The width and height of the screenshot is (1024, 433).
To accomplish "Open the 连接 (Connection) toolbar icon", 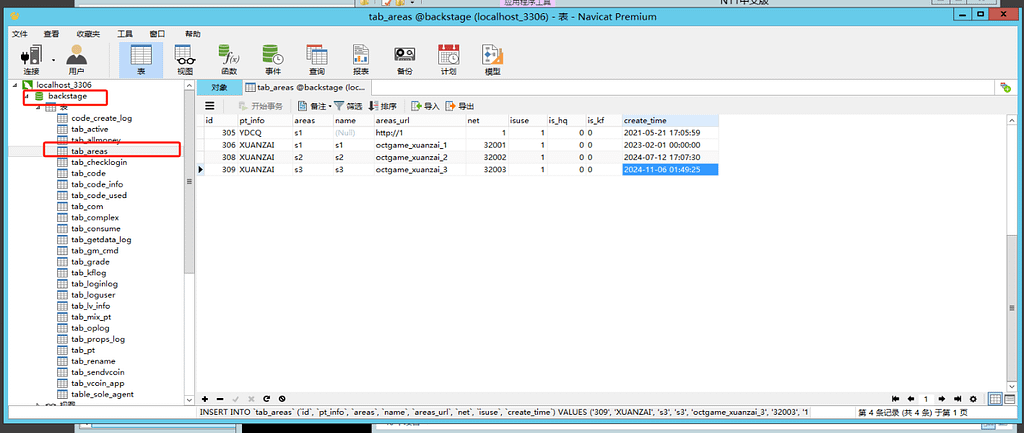I will point(31,59).
